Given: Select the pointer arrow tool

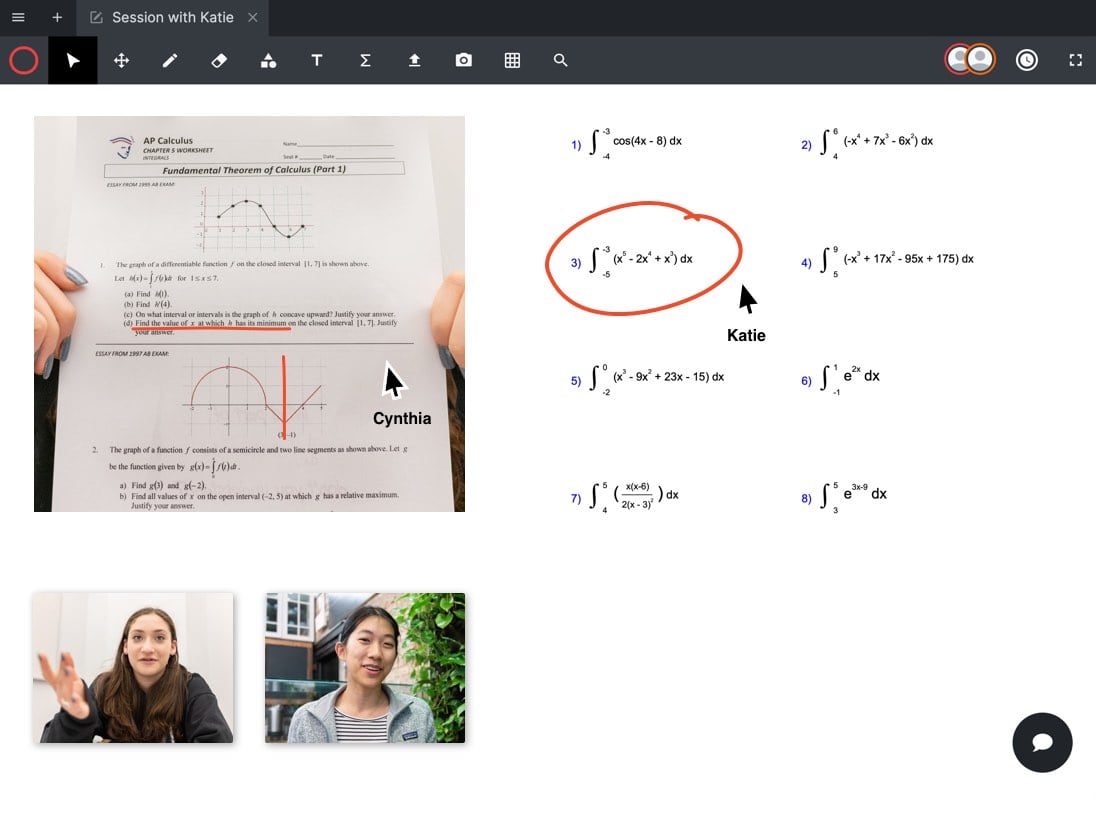Looking at the screenshot, I should tap(73, 60).
